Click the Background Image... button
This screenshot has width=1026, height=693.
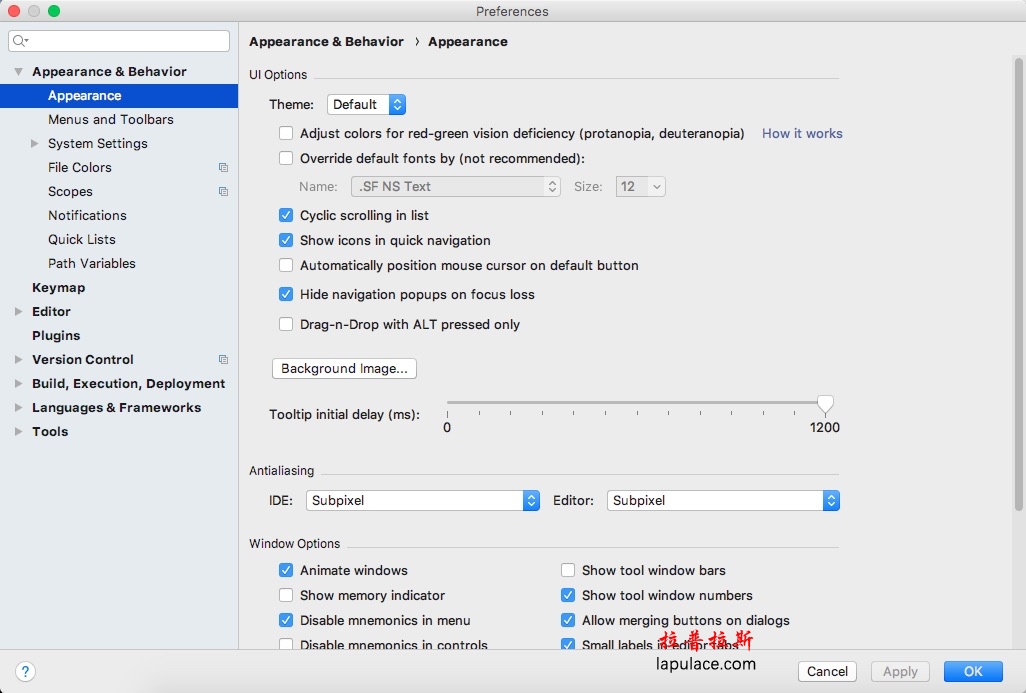coord(344,368)
